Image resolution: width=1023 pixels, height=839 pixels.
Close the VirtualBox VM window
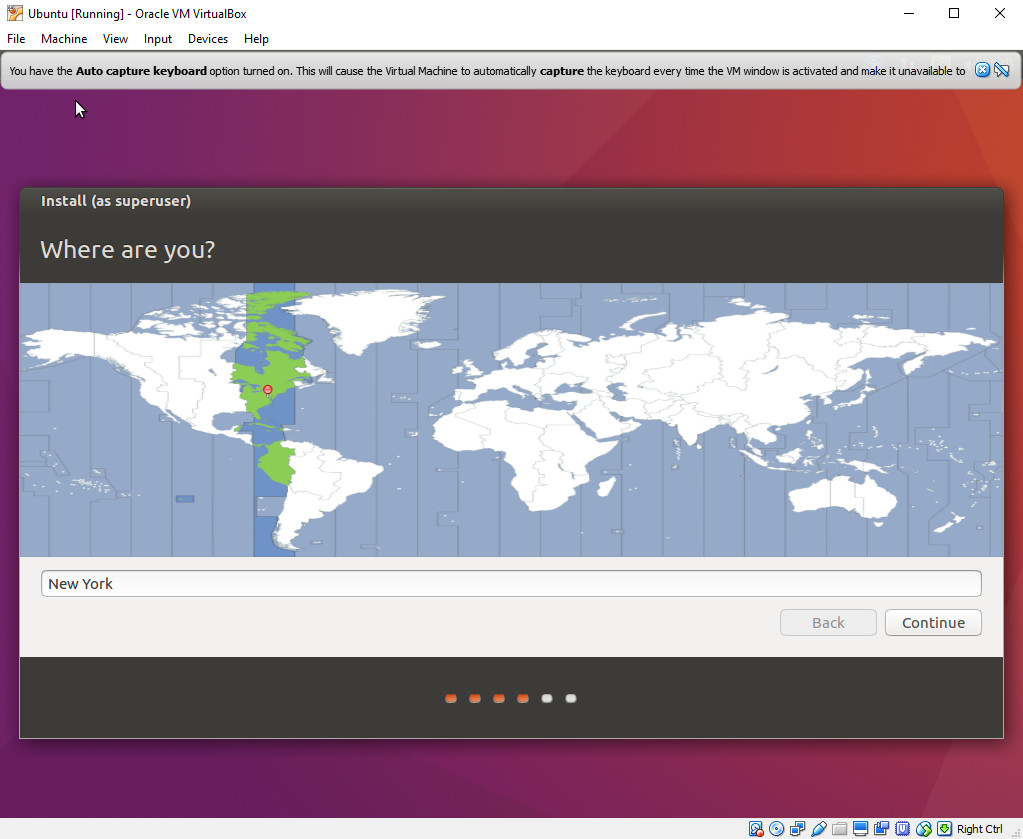pyautogui.click(x=1000, y=13)
